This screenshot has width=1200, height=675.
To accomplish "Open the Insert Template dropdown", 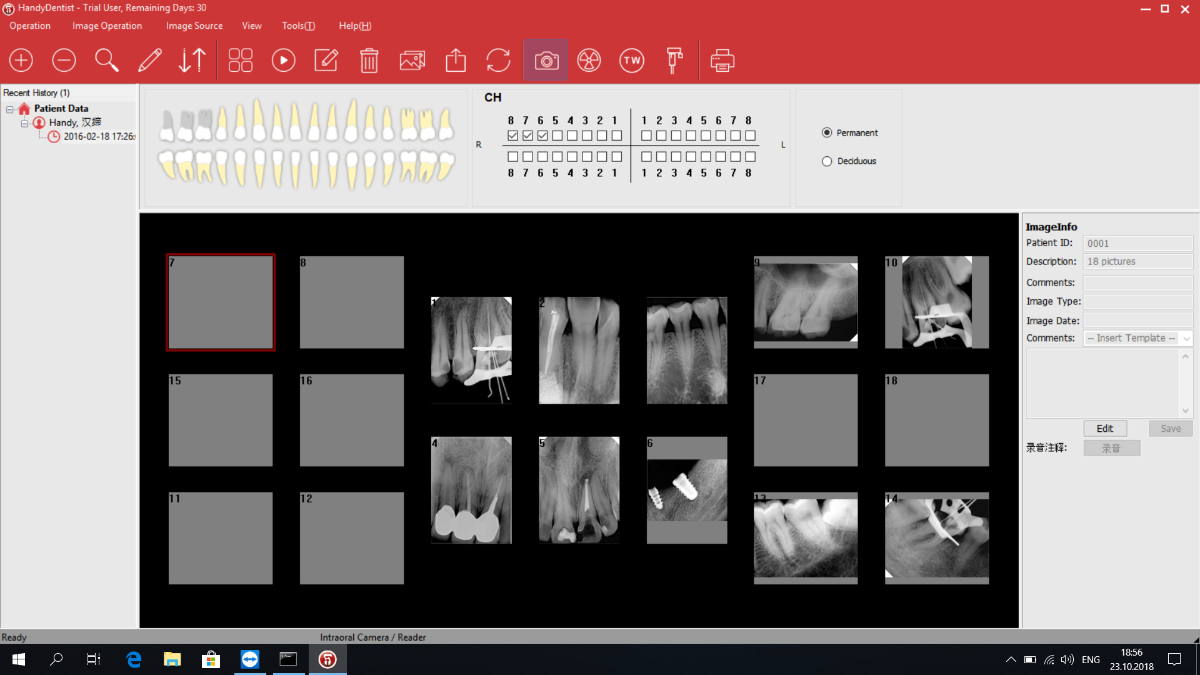I will pyautogui.click(x=1138, y=339).
